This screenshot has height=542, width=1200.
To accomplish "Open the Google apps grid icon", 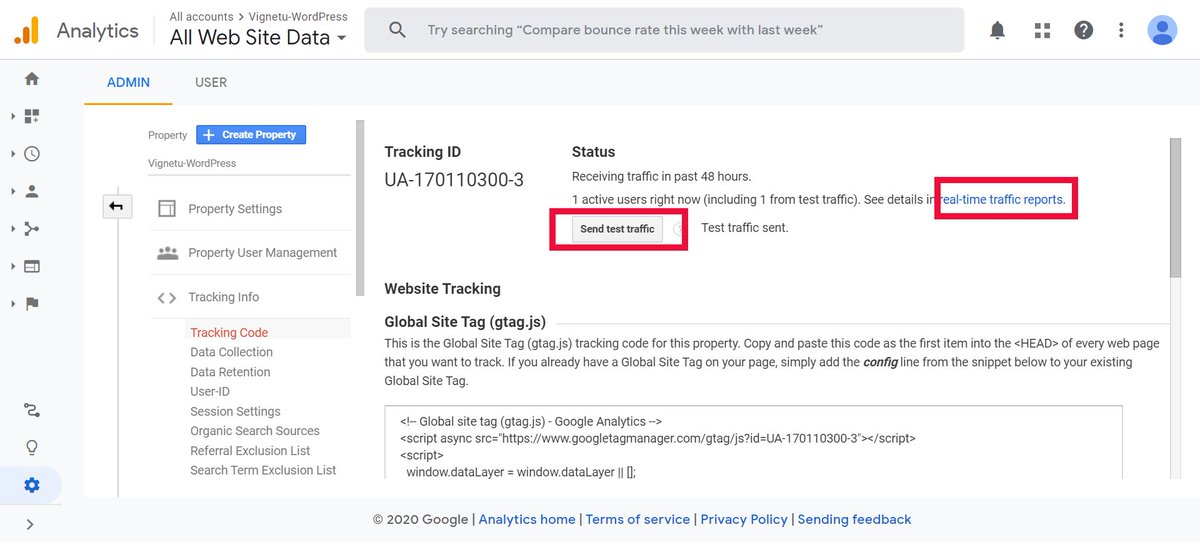I will coord(1042,30).
